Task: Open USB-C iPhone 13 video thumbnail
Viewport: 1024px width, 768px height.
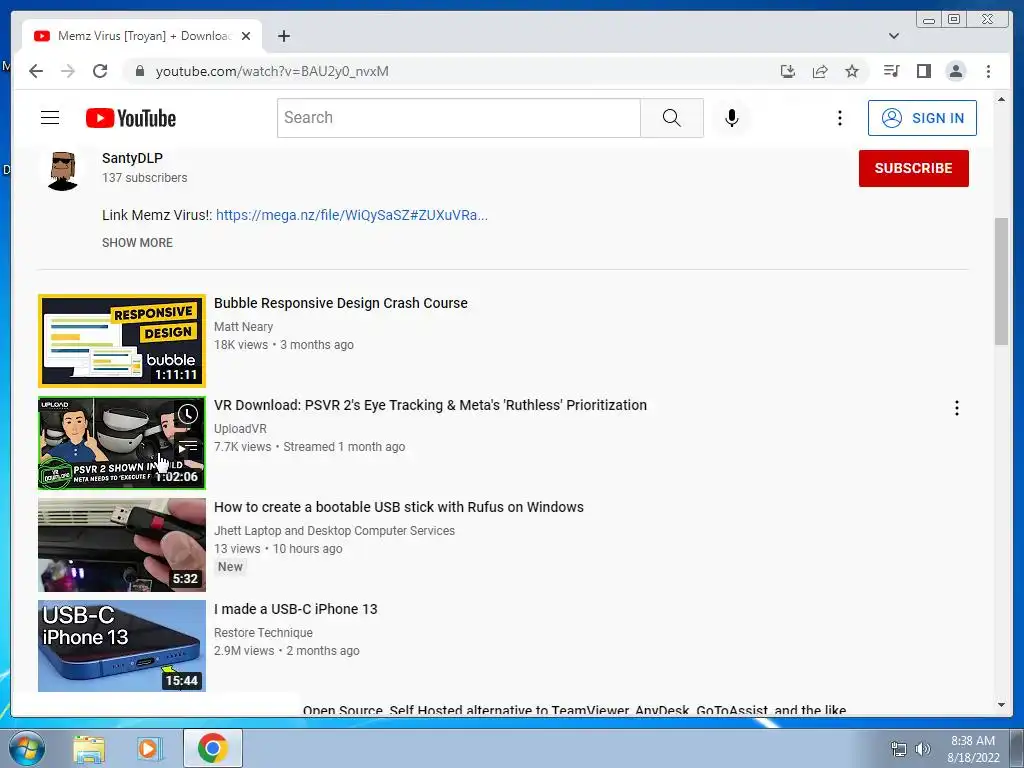Action: coord(121,646)
